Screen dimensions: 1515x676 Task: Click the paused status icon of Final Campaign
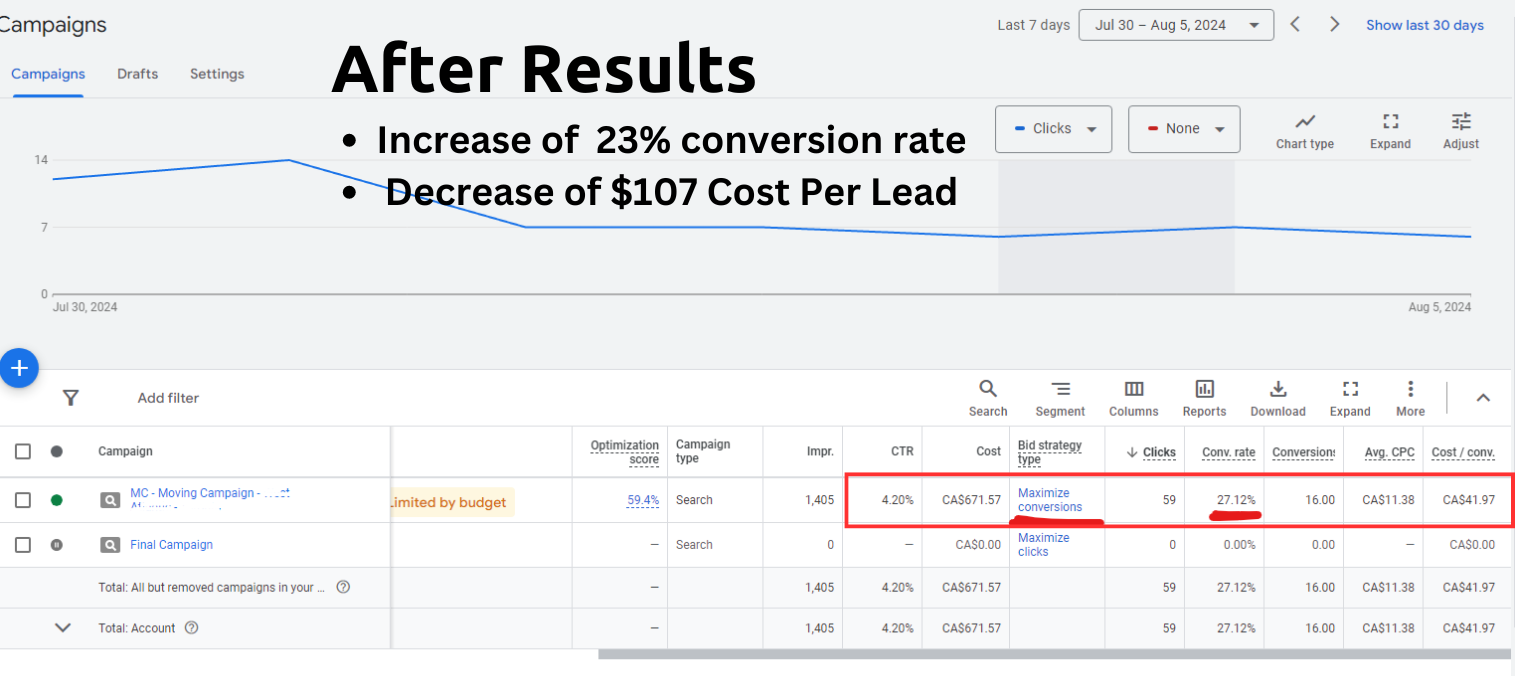(x=56, y=545)
